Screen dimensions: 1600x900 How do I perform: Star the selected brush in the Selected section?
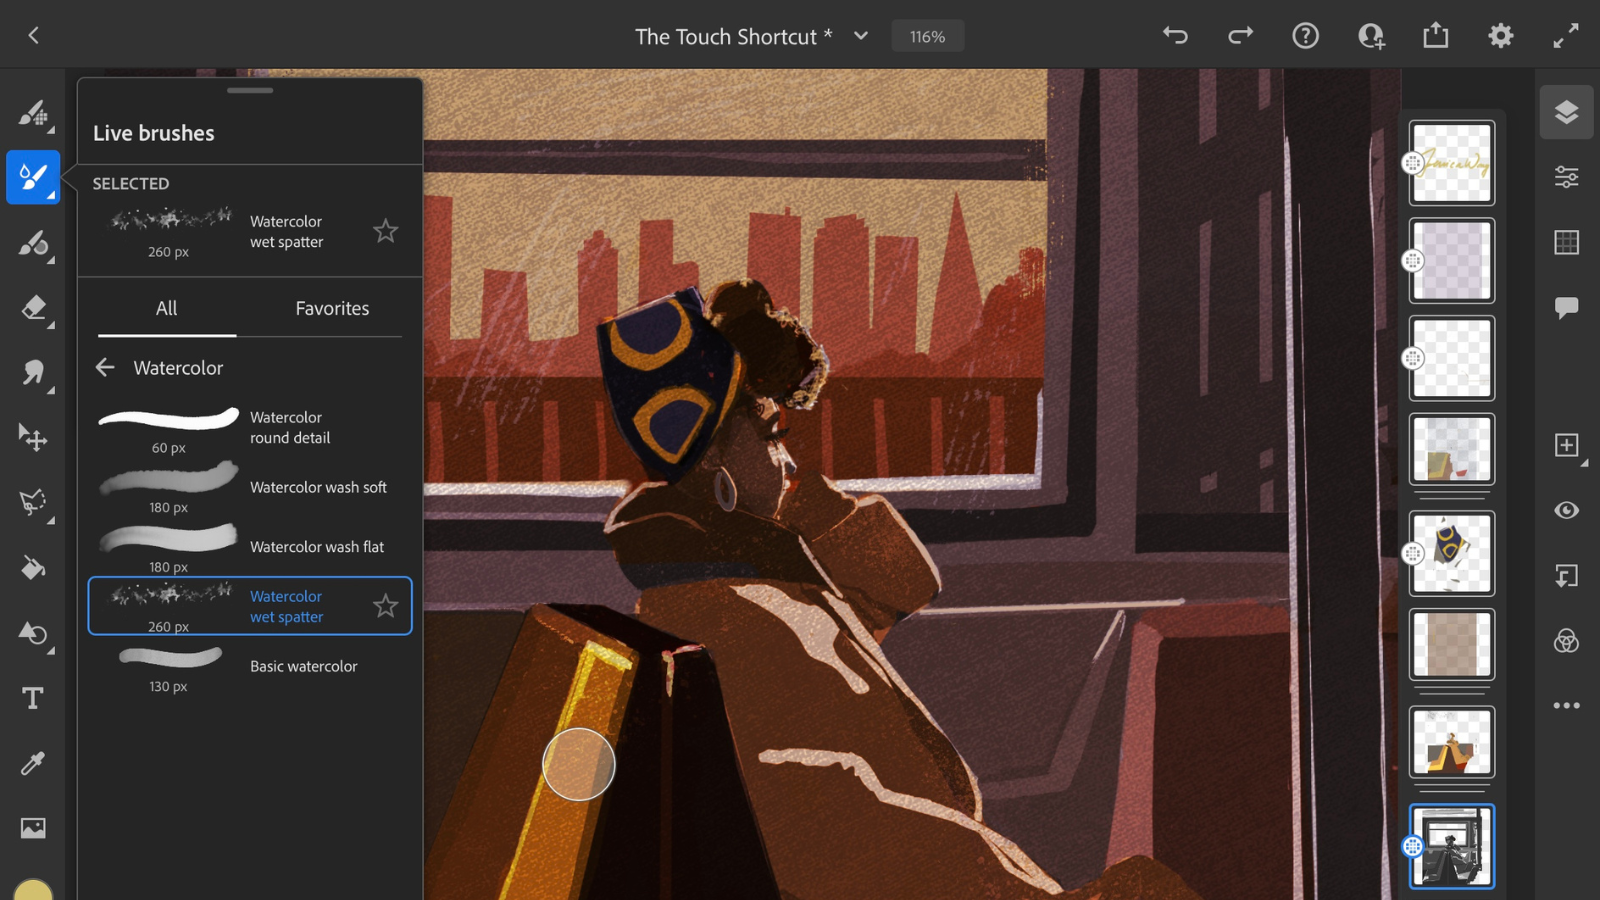coord(386,231)
